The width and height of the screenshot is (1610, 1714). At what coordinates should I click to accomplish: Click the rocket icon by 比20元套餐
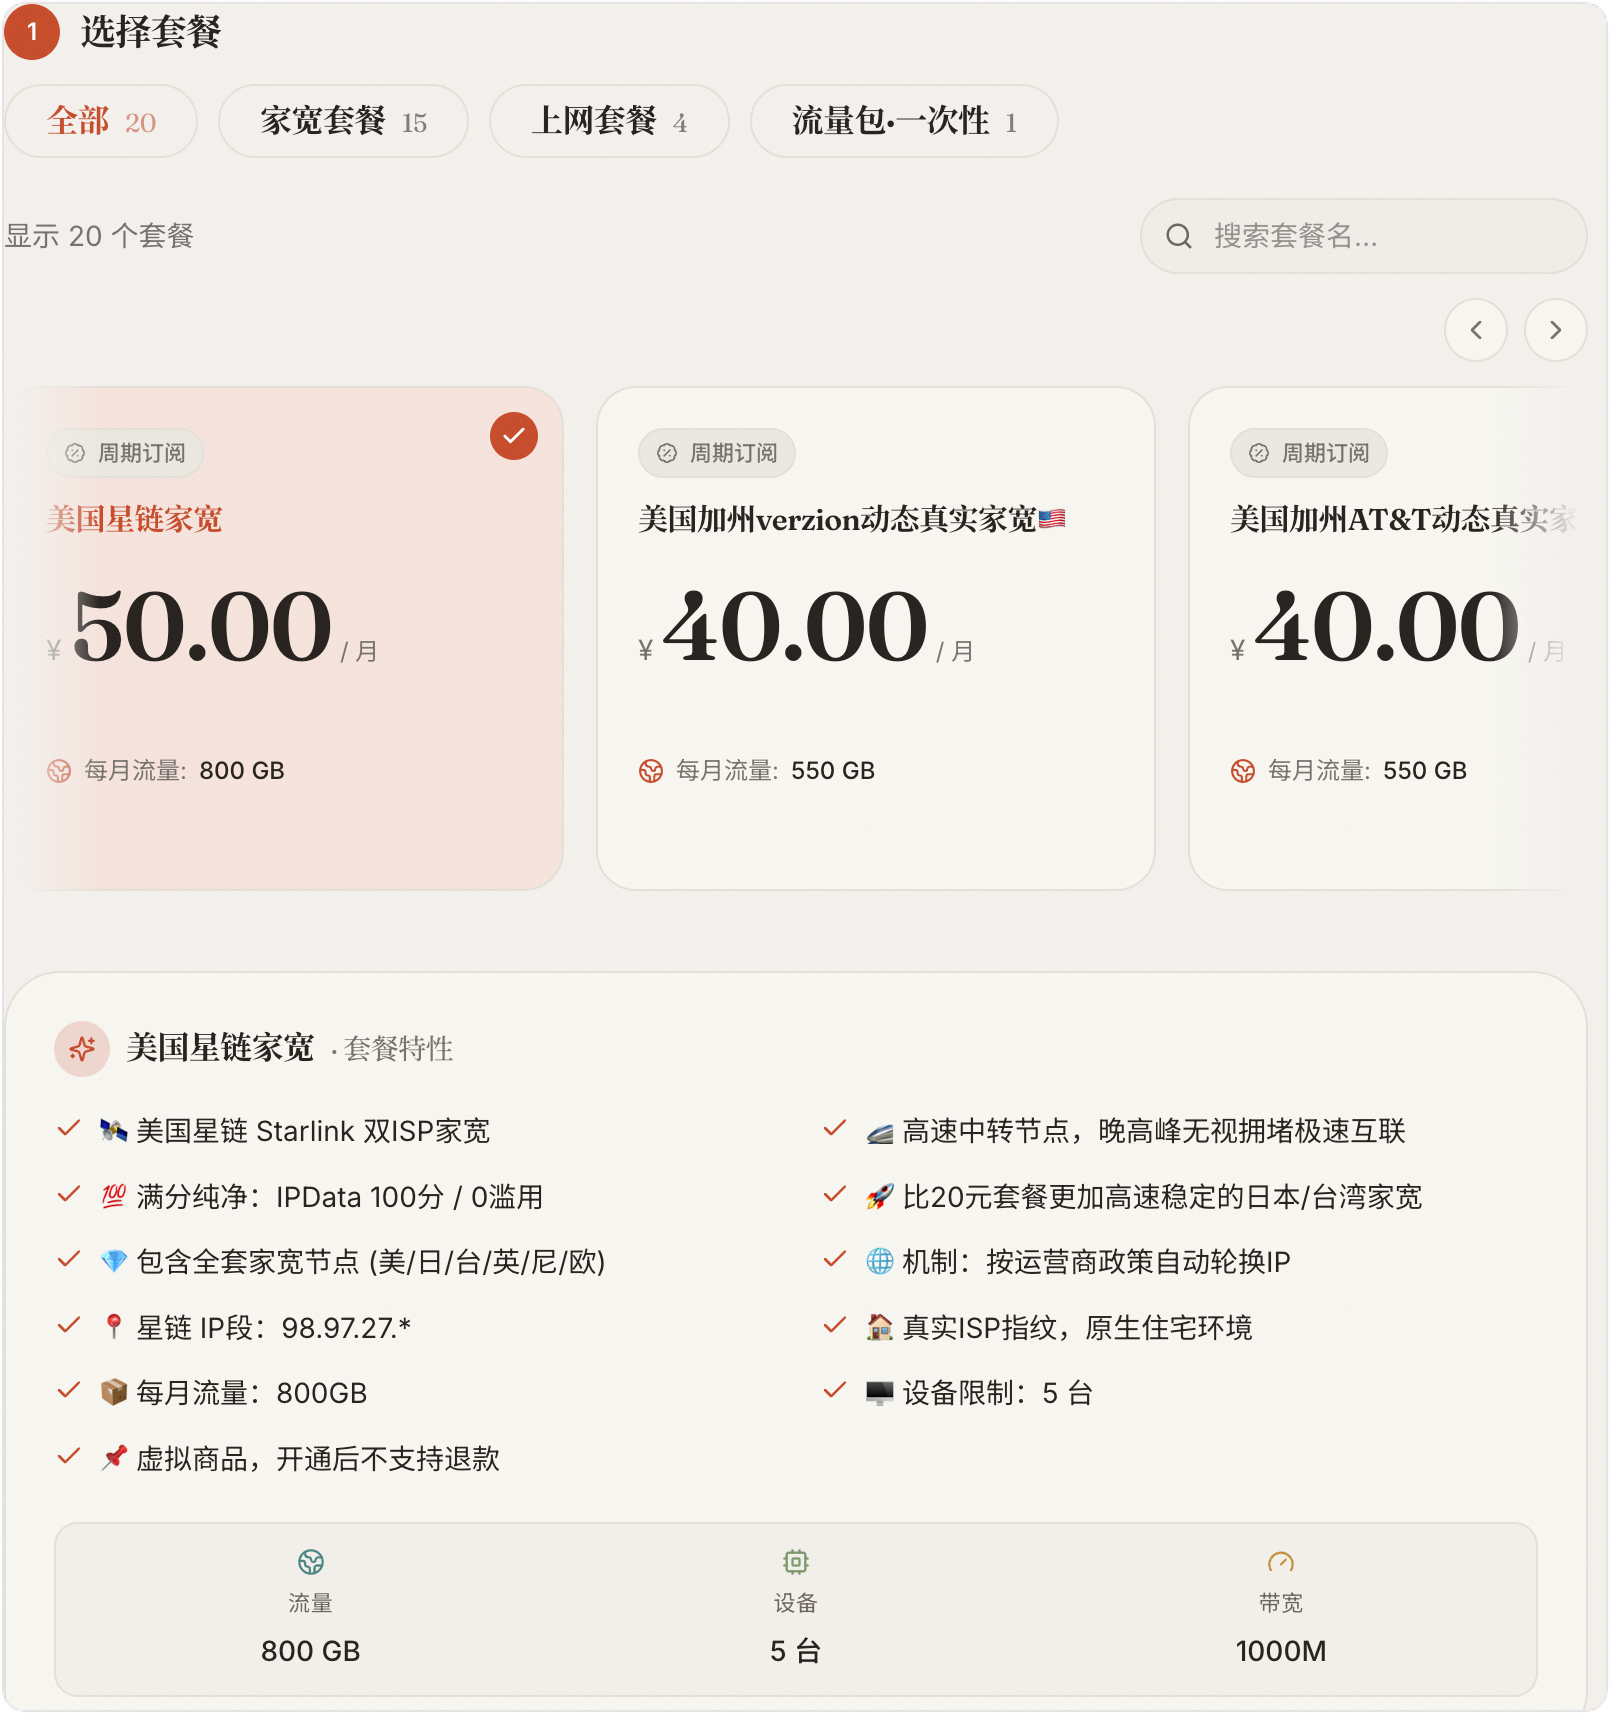click(880, 1196)
